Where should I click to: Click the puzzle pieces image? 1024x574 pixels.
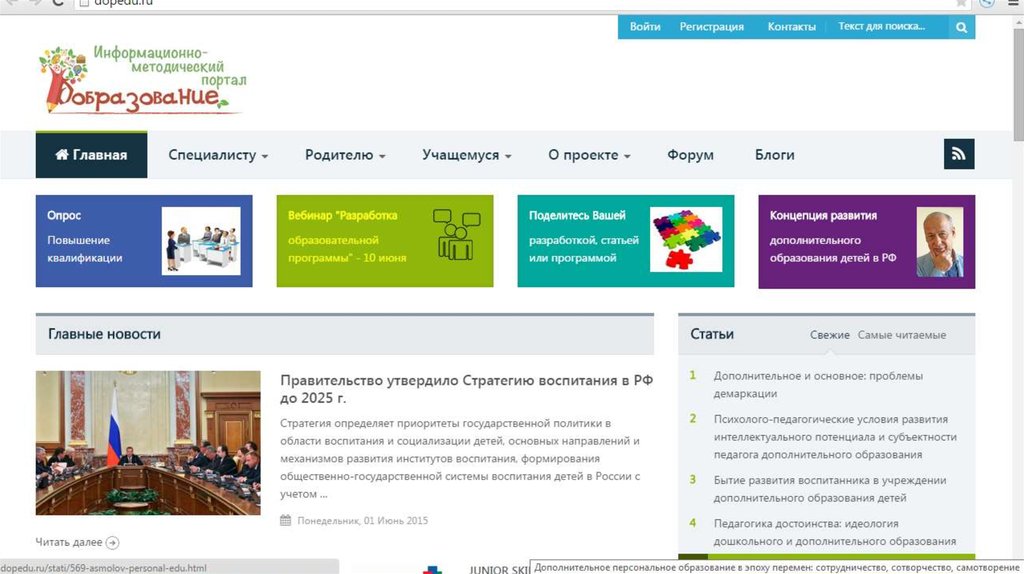coord(686,239)
